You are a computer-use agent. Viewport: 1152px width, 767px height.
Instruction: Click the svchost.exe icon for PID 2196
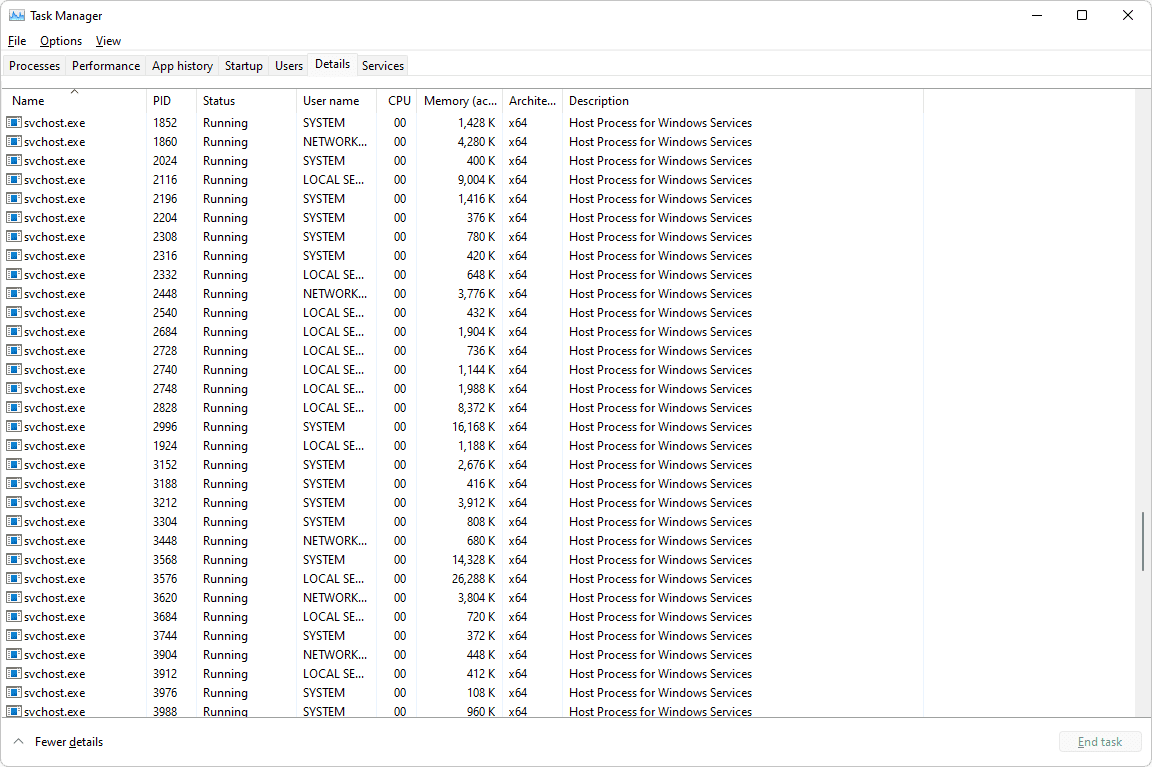click(13, 198)
